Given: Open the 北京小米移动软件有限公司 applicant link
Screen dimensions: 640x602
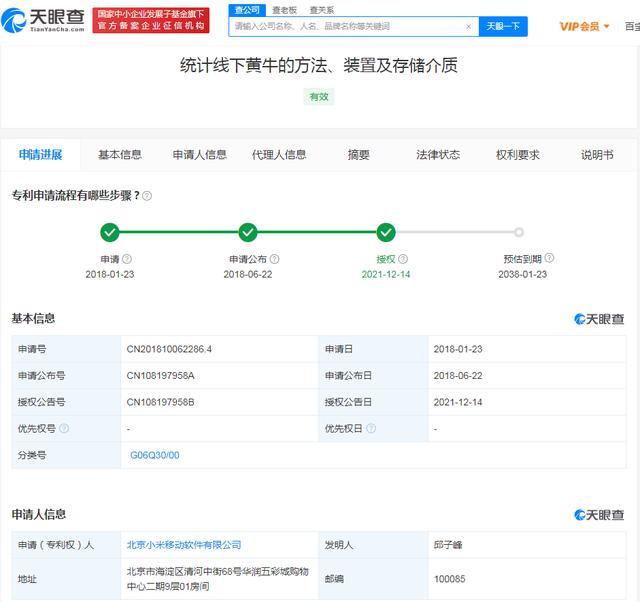Looking at the screenshot, I should (x=183, y=545).
